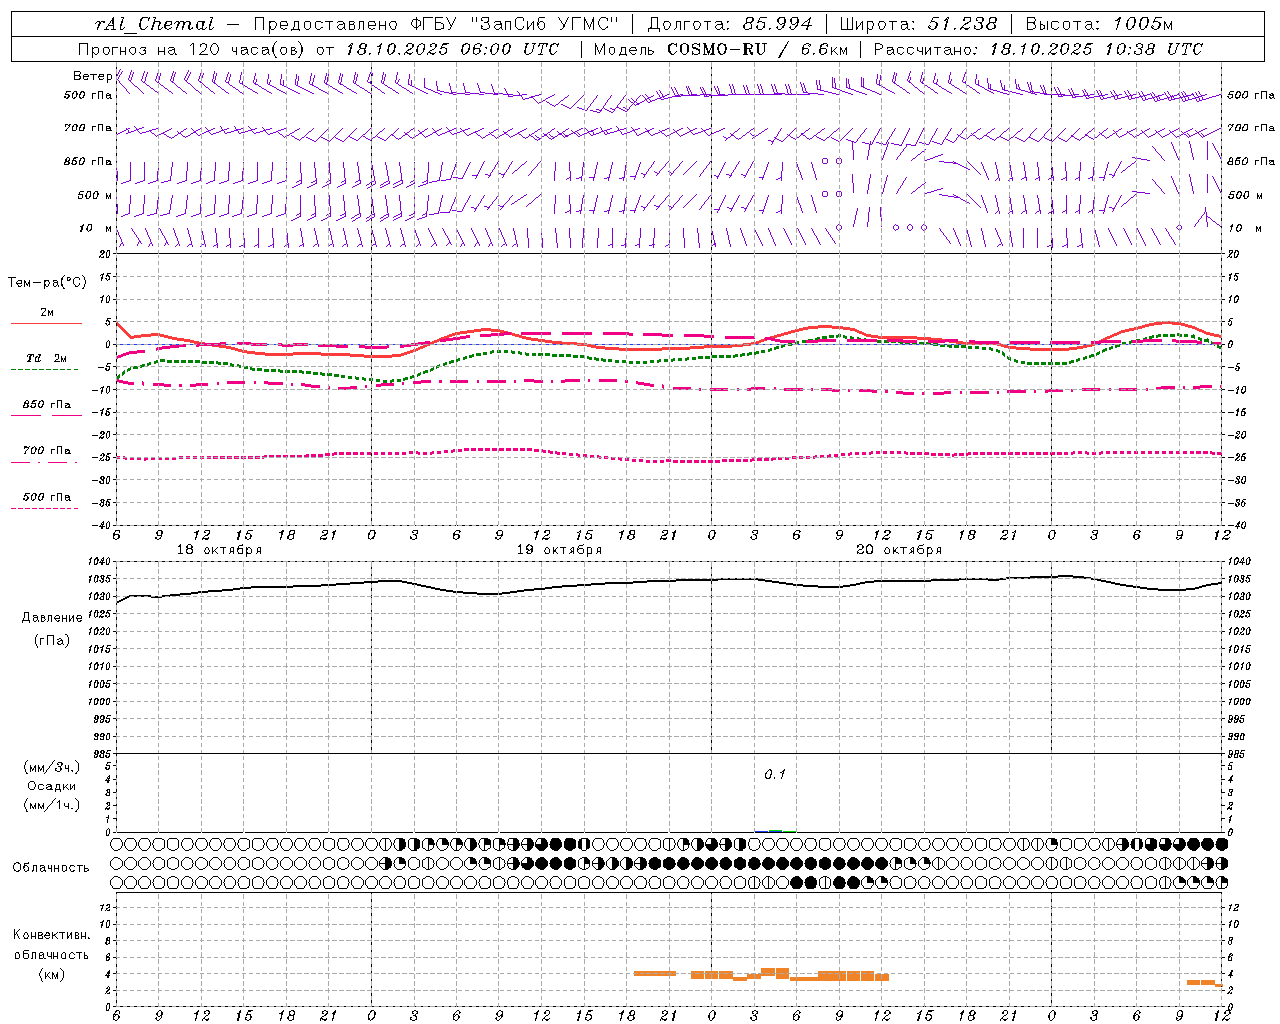
Task: Select the Рассчитано: 18.10.2025 10:38 UTC timestamp
Action: coord(1038,49)
